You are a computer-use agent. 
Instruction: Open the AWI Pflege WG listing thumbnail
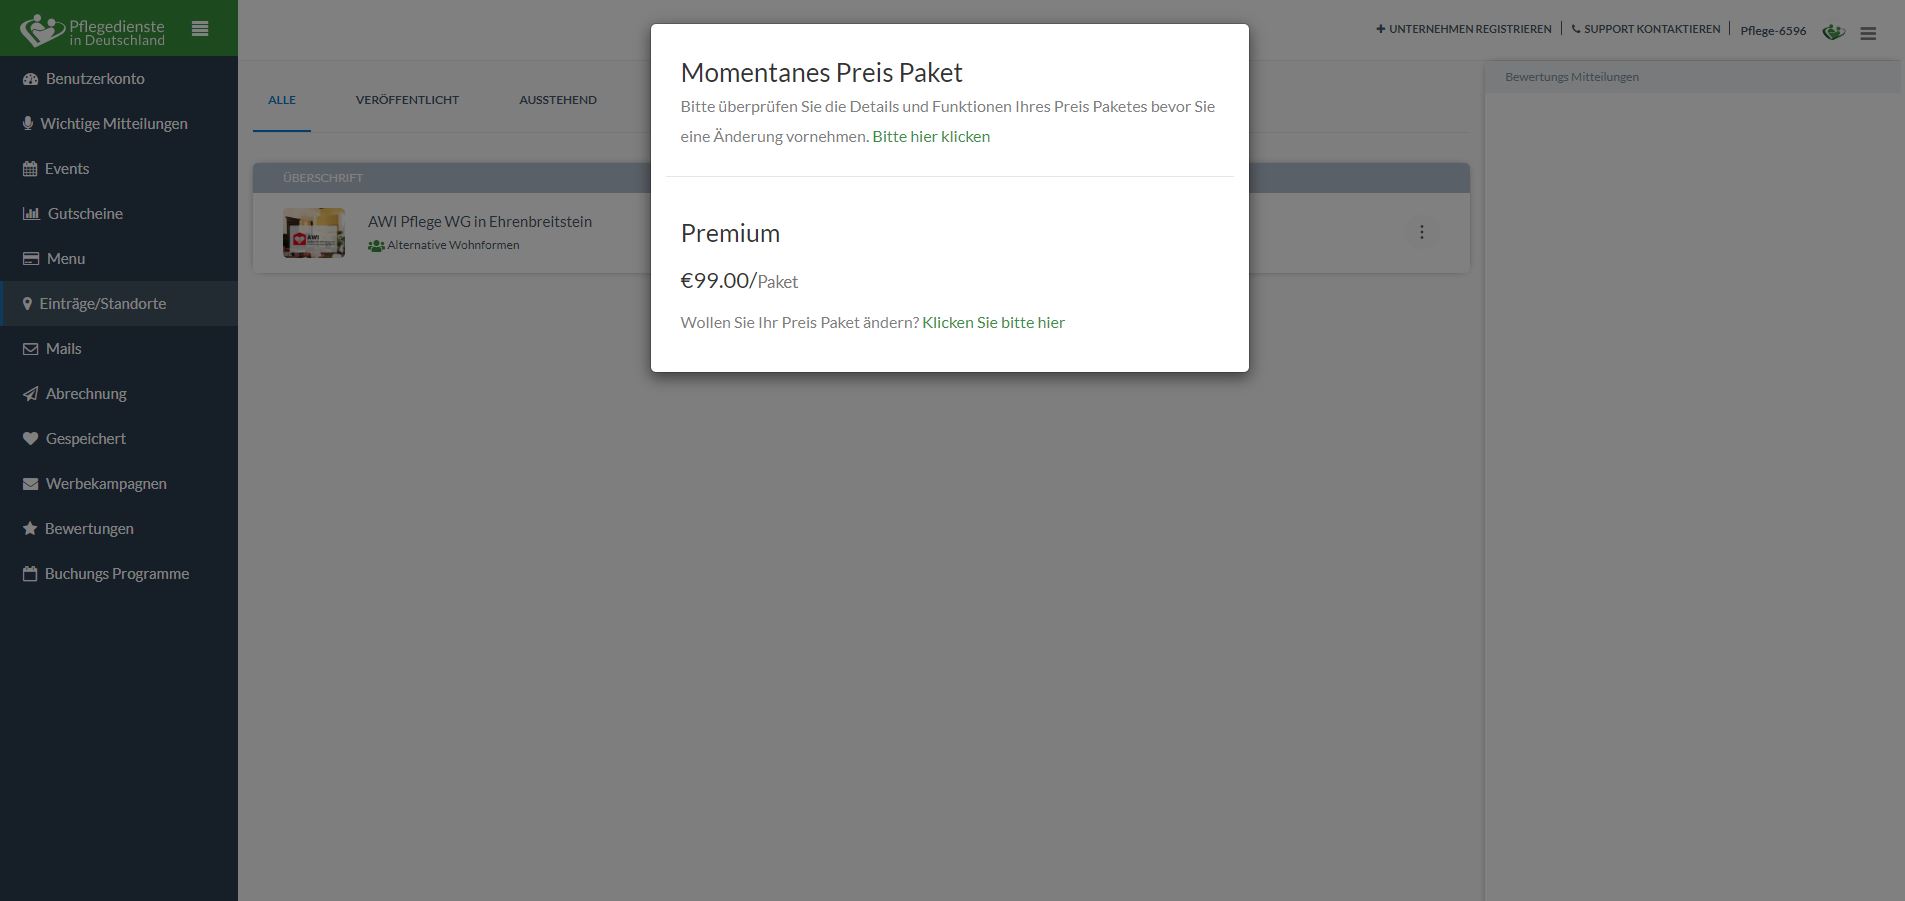314,233
